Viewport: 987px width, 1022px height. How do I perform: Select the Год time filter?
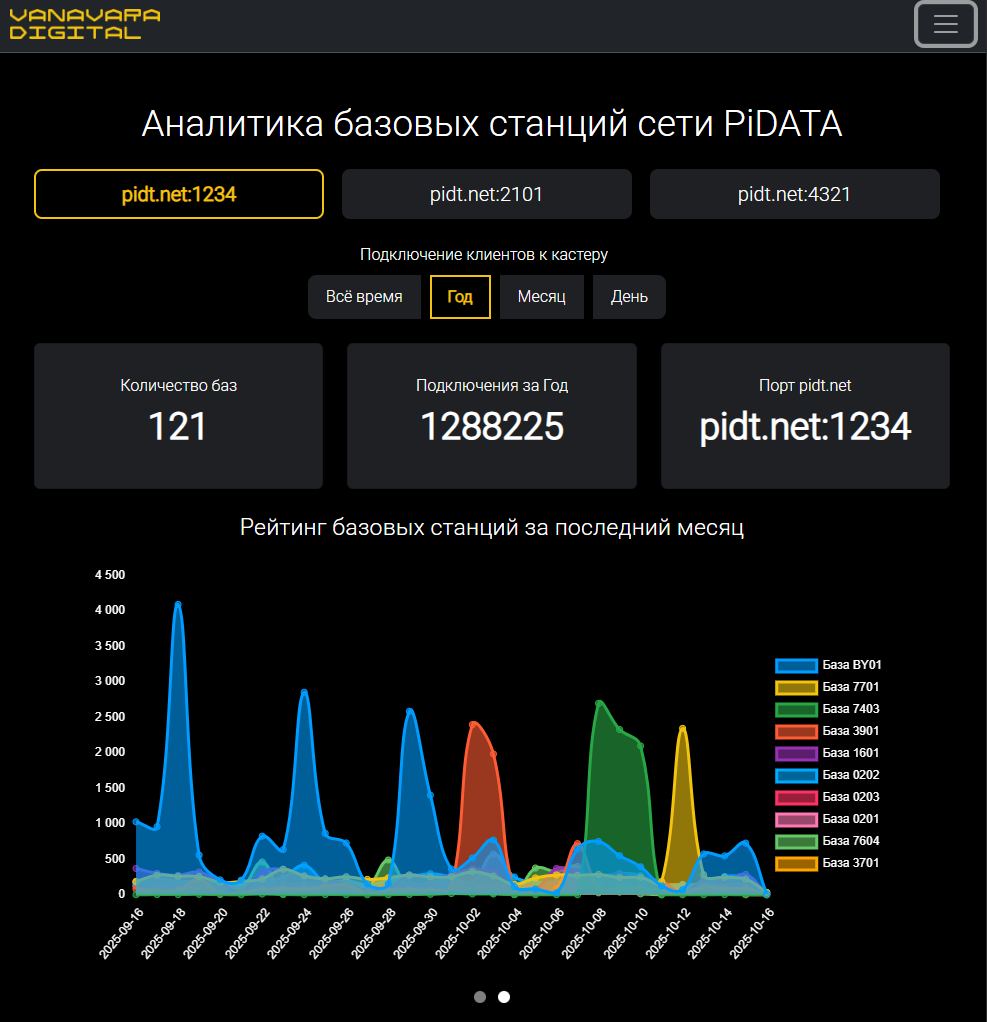pyautogui.click(x=460, y=296)
